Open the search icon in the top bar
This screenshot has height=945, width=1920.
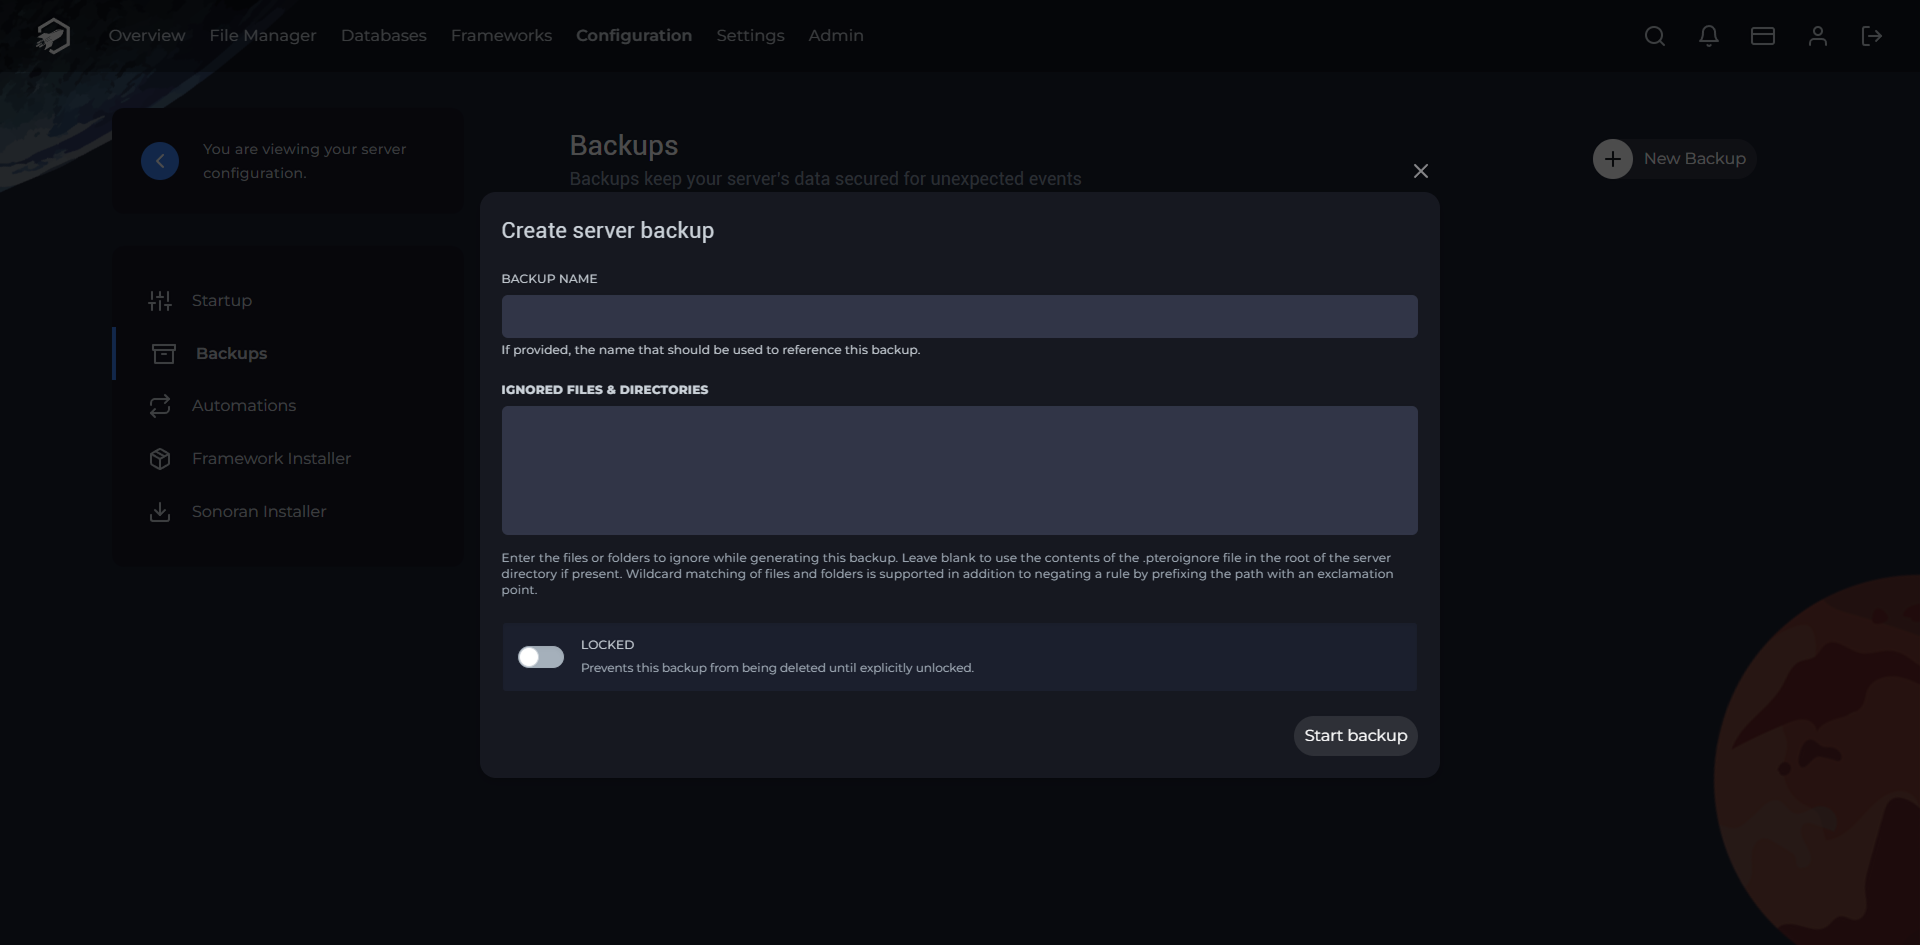pyautogui.click(x=1655, y=36)
